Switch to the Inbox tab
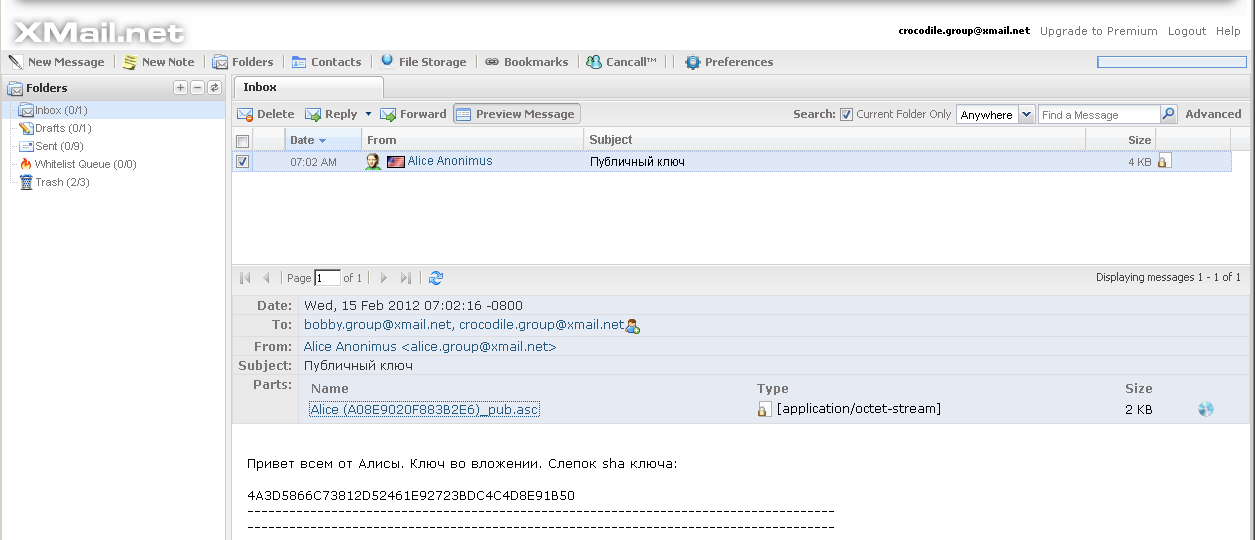1255x540 pixels. 307,87
